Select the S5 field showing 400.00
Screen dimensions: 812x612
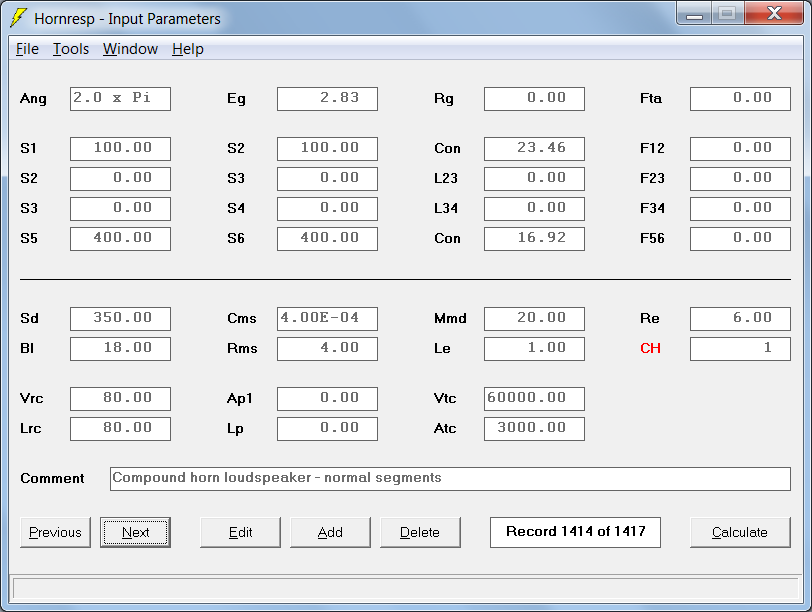pyautogui.click(x=120, y=239)
